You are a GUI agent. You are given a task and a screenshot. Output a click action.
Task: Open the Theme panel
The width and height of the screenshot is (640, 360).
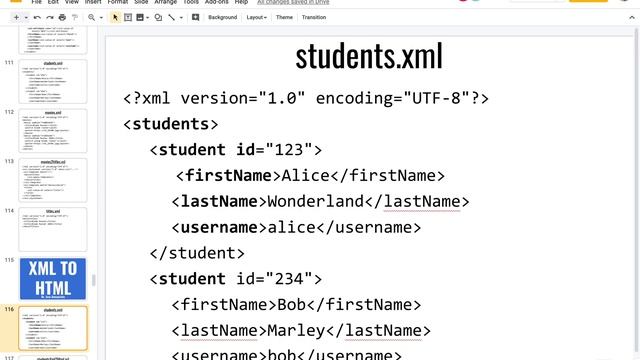[x=284, y=18]
